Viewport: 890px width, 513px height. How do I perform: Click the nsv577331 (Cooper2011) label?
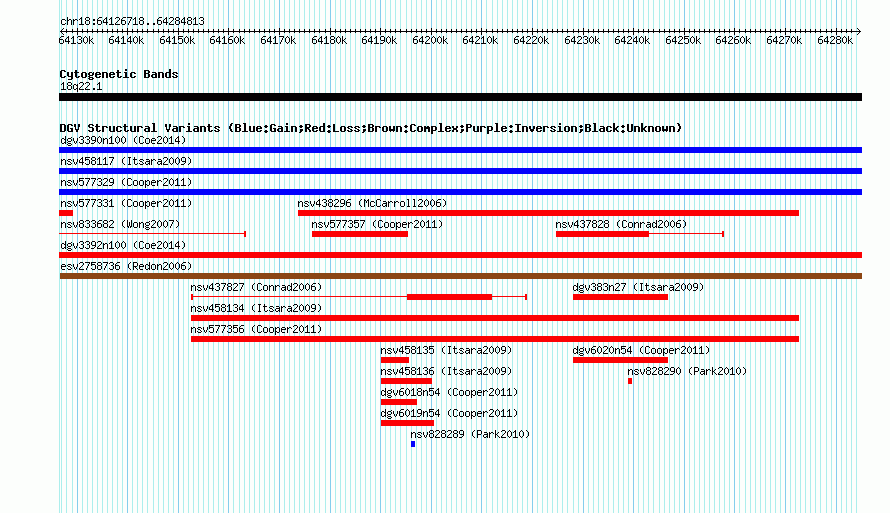(126, 203)
